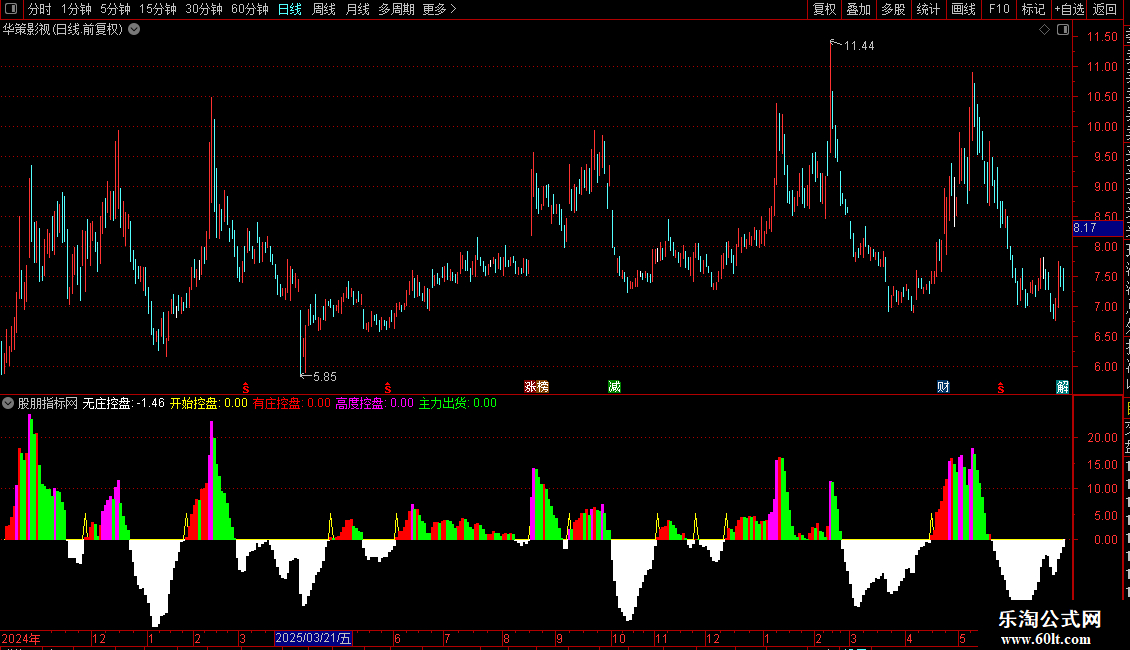The image size is (1130, 650).
Task: Click the 复权 adjustment button
Action: tap(824, 9)
